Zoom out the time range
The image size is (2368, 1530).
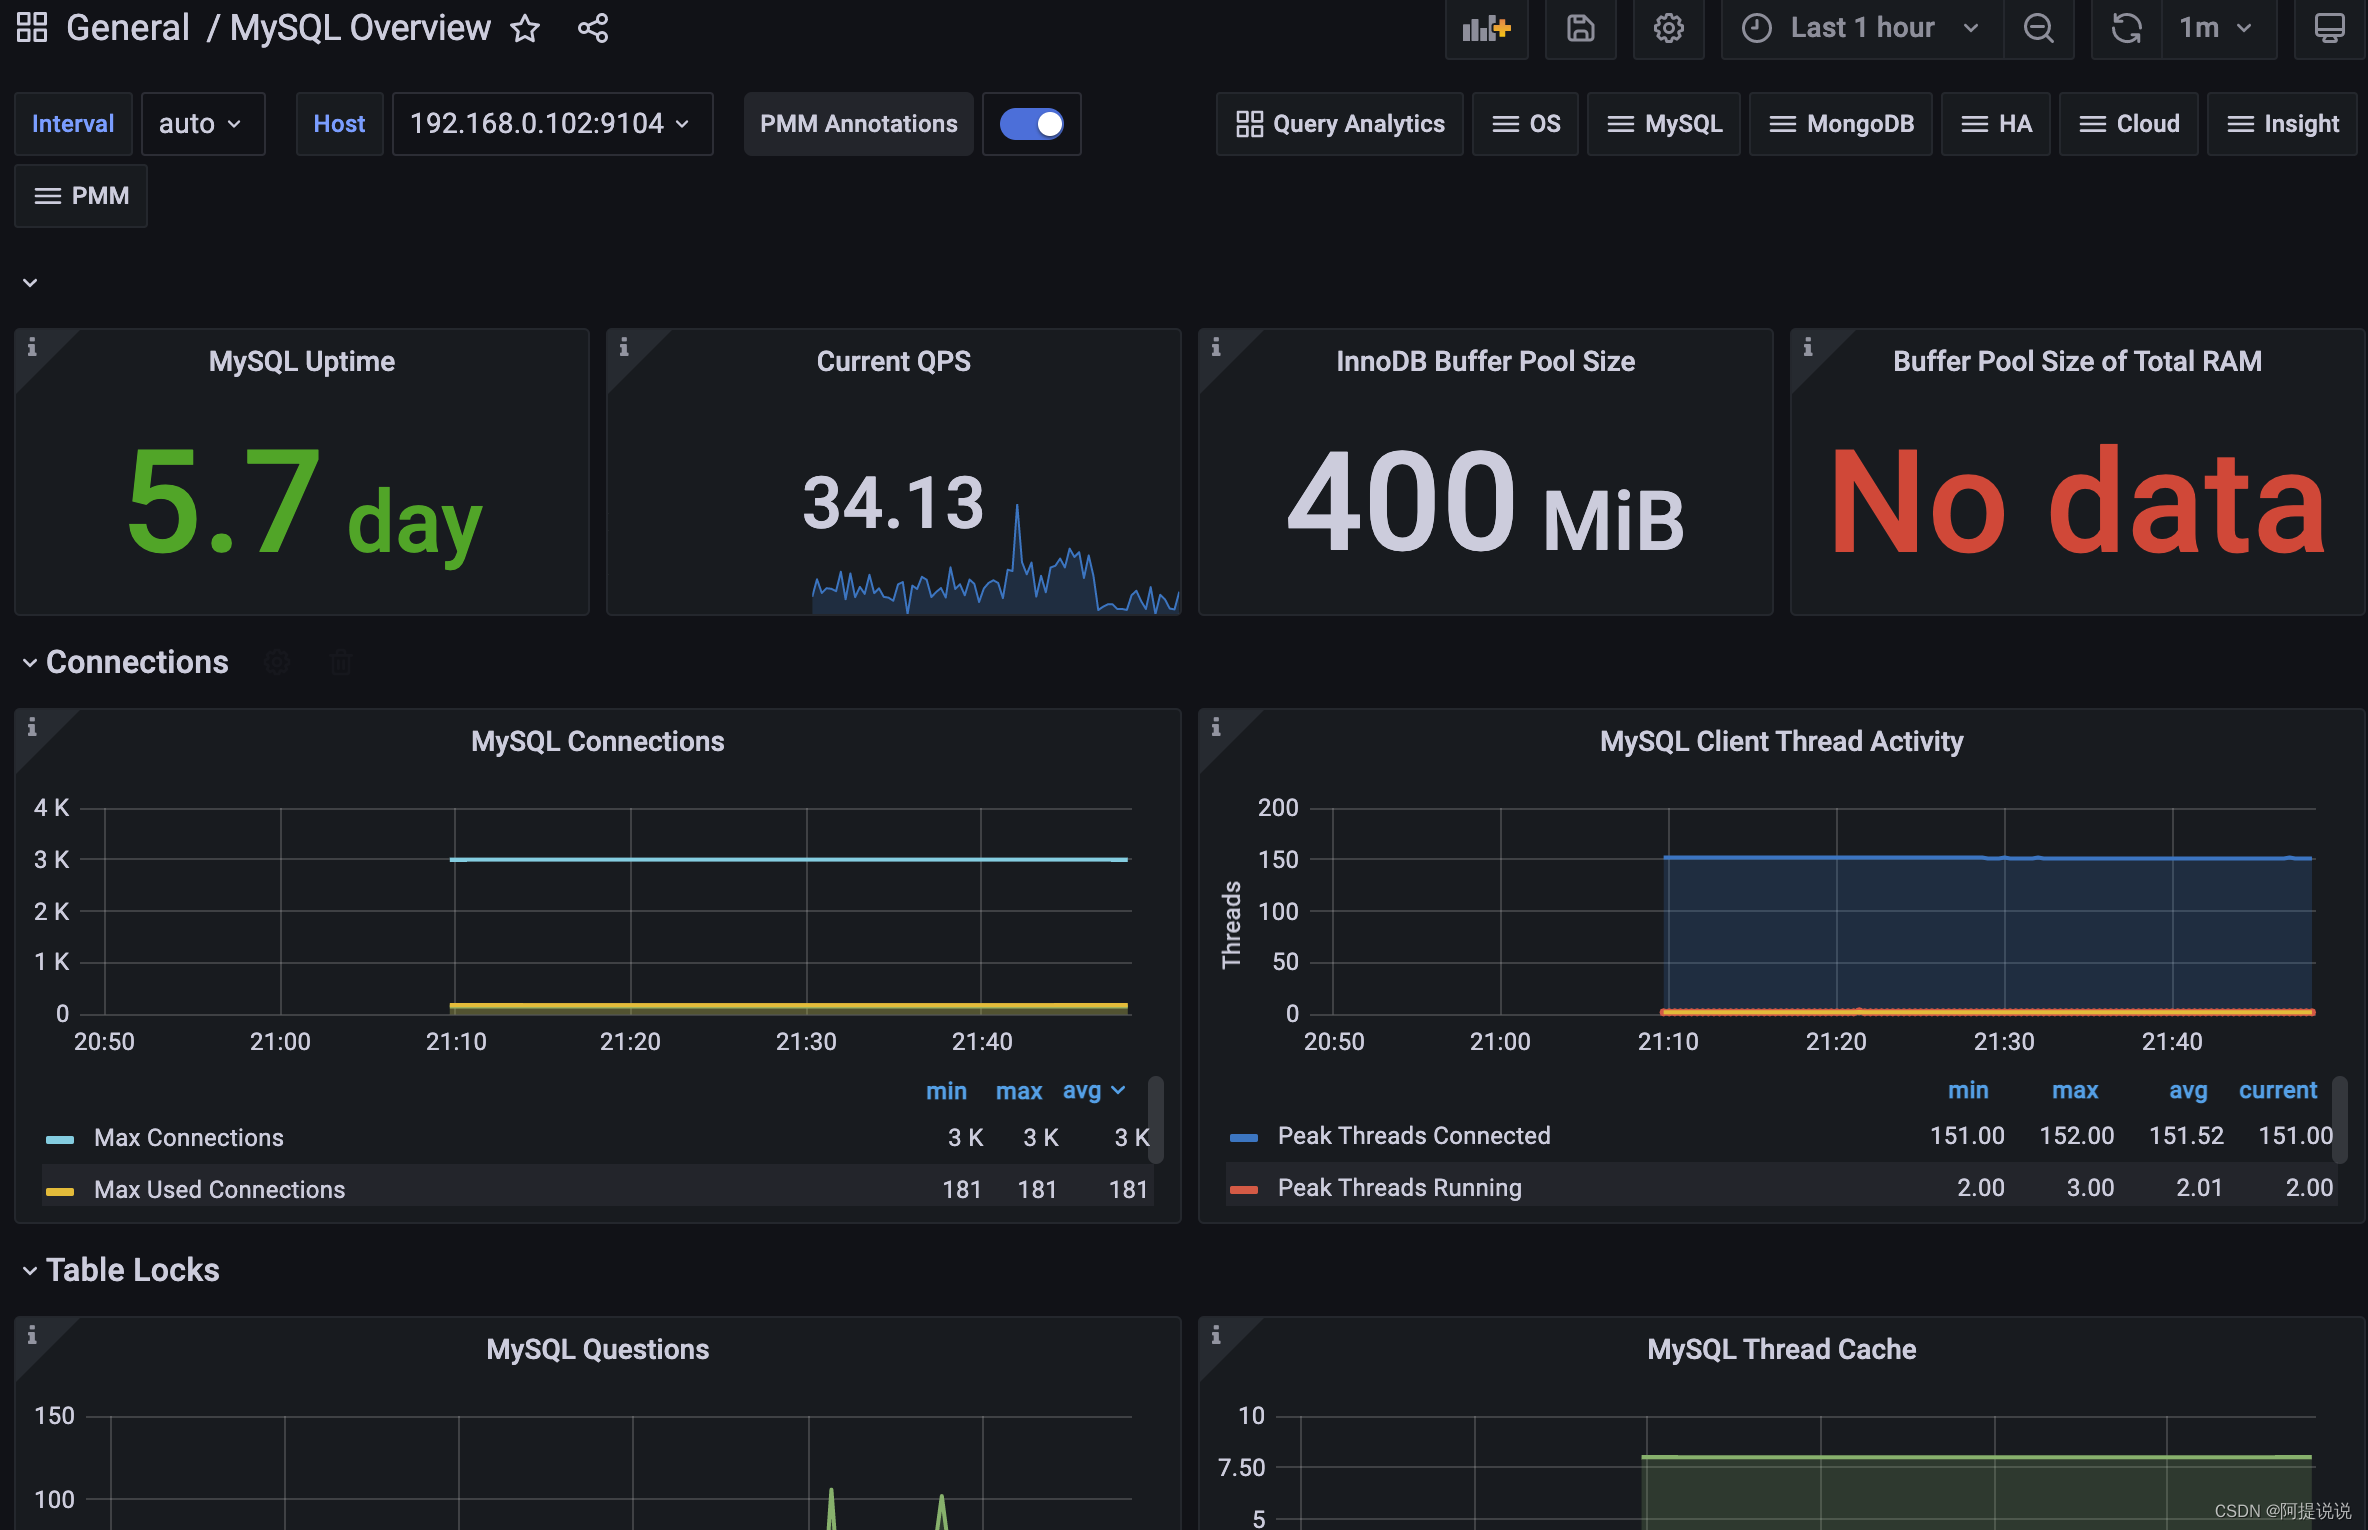(2038, 28)
